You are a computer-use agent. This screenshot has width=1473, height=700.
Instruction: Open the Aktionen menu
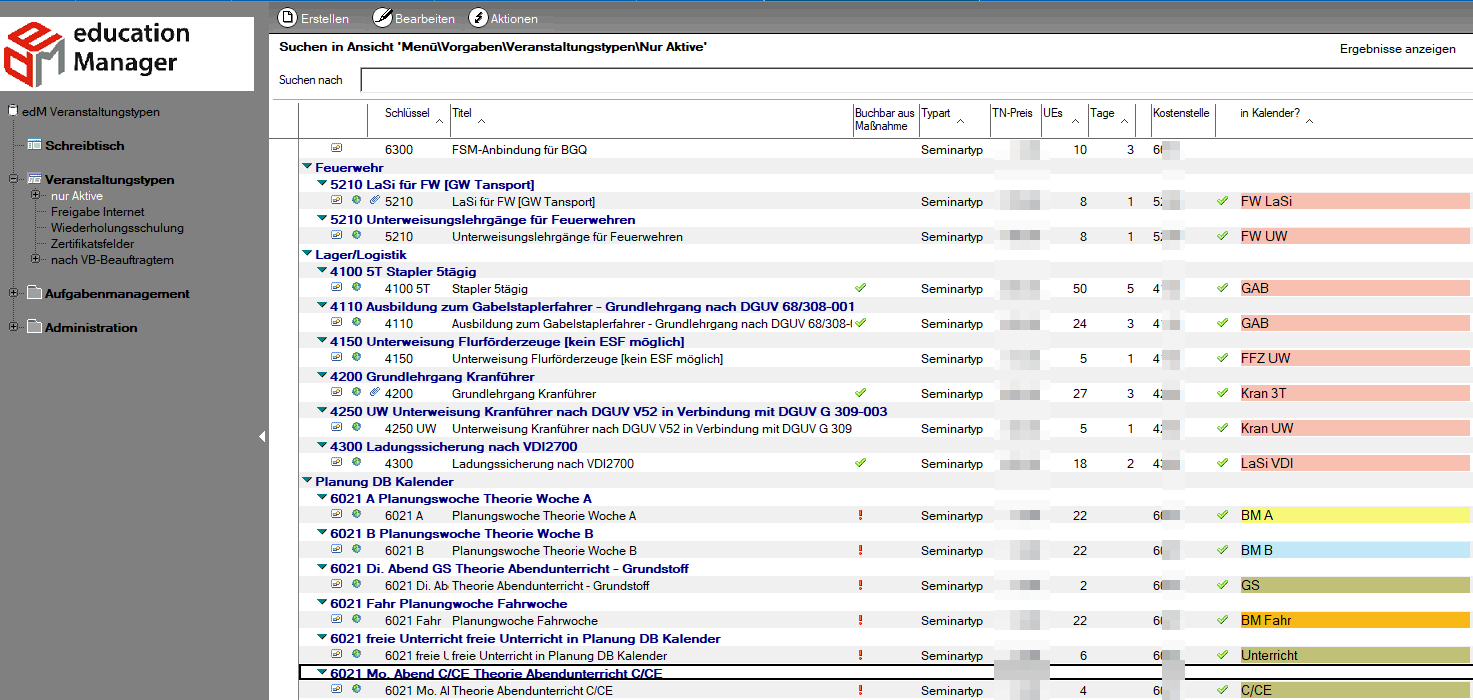(x=503, y=18)
